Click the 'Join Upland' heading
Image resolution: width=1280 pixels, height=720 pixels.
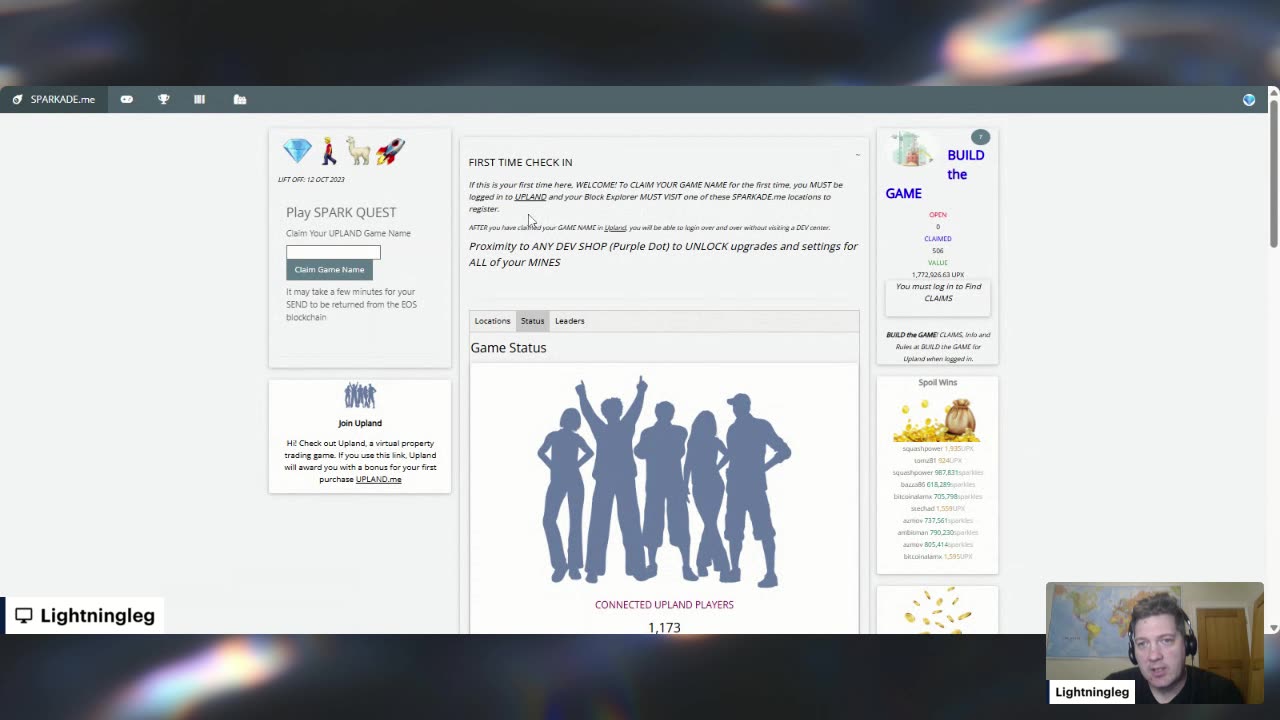click(360, 423)
